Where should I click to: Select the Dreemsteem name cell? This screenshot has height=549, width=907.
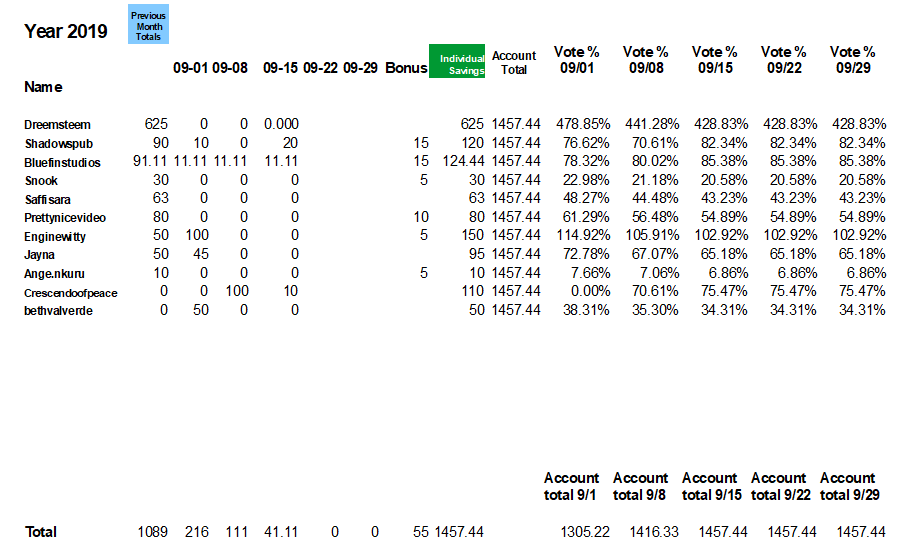tap(57, 125)
